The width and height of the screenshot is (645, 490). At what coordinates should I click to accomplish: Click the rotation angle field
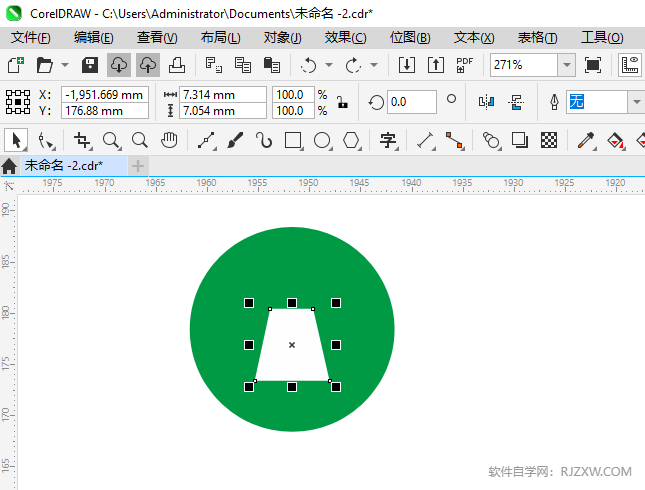411,102
